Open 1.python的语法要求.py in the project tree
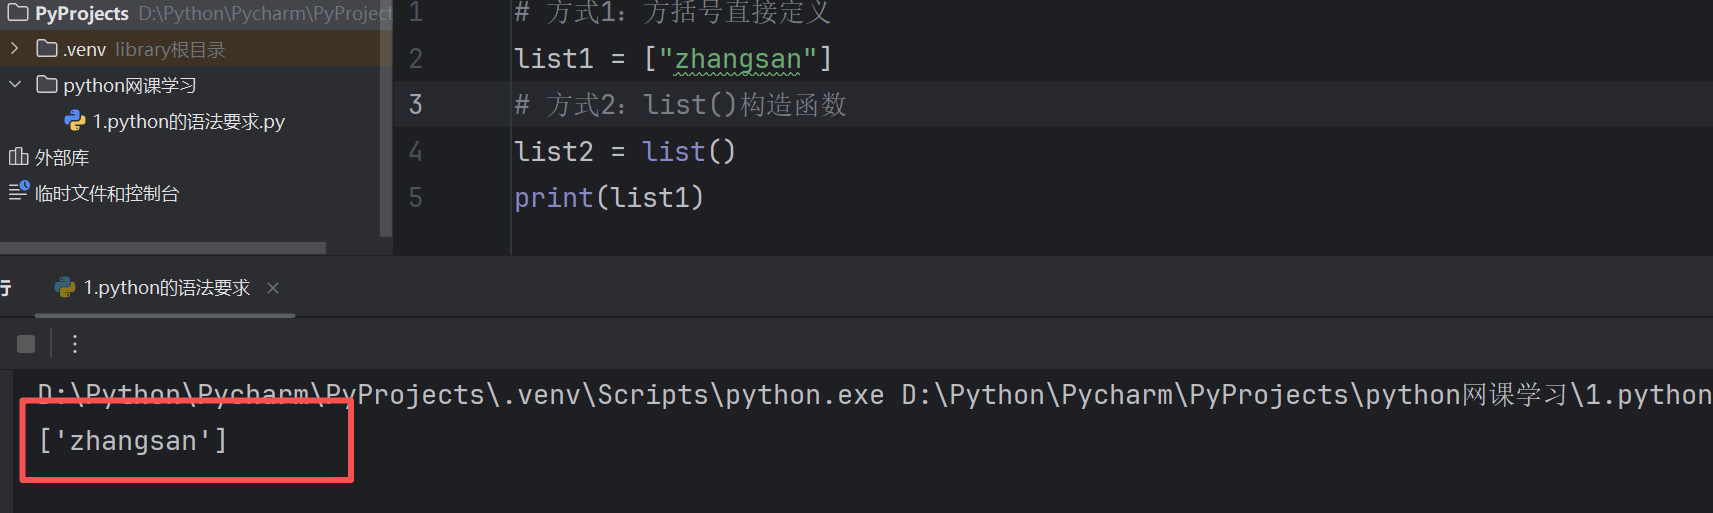 pos(188,121)
